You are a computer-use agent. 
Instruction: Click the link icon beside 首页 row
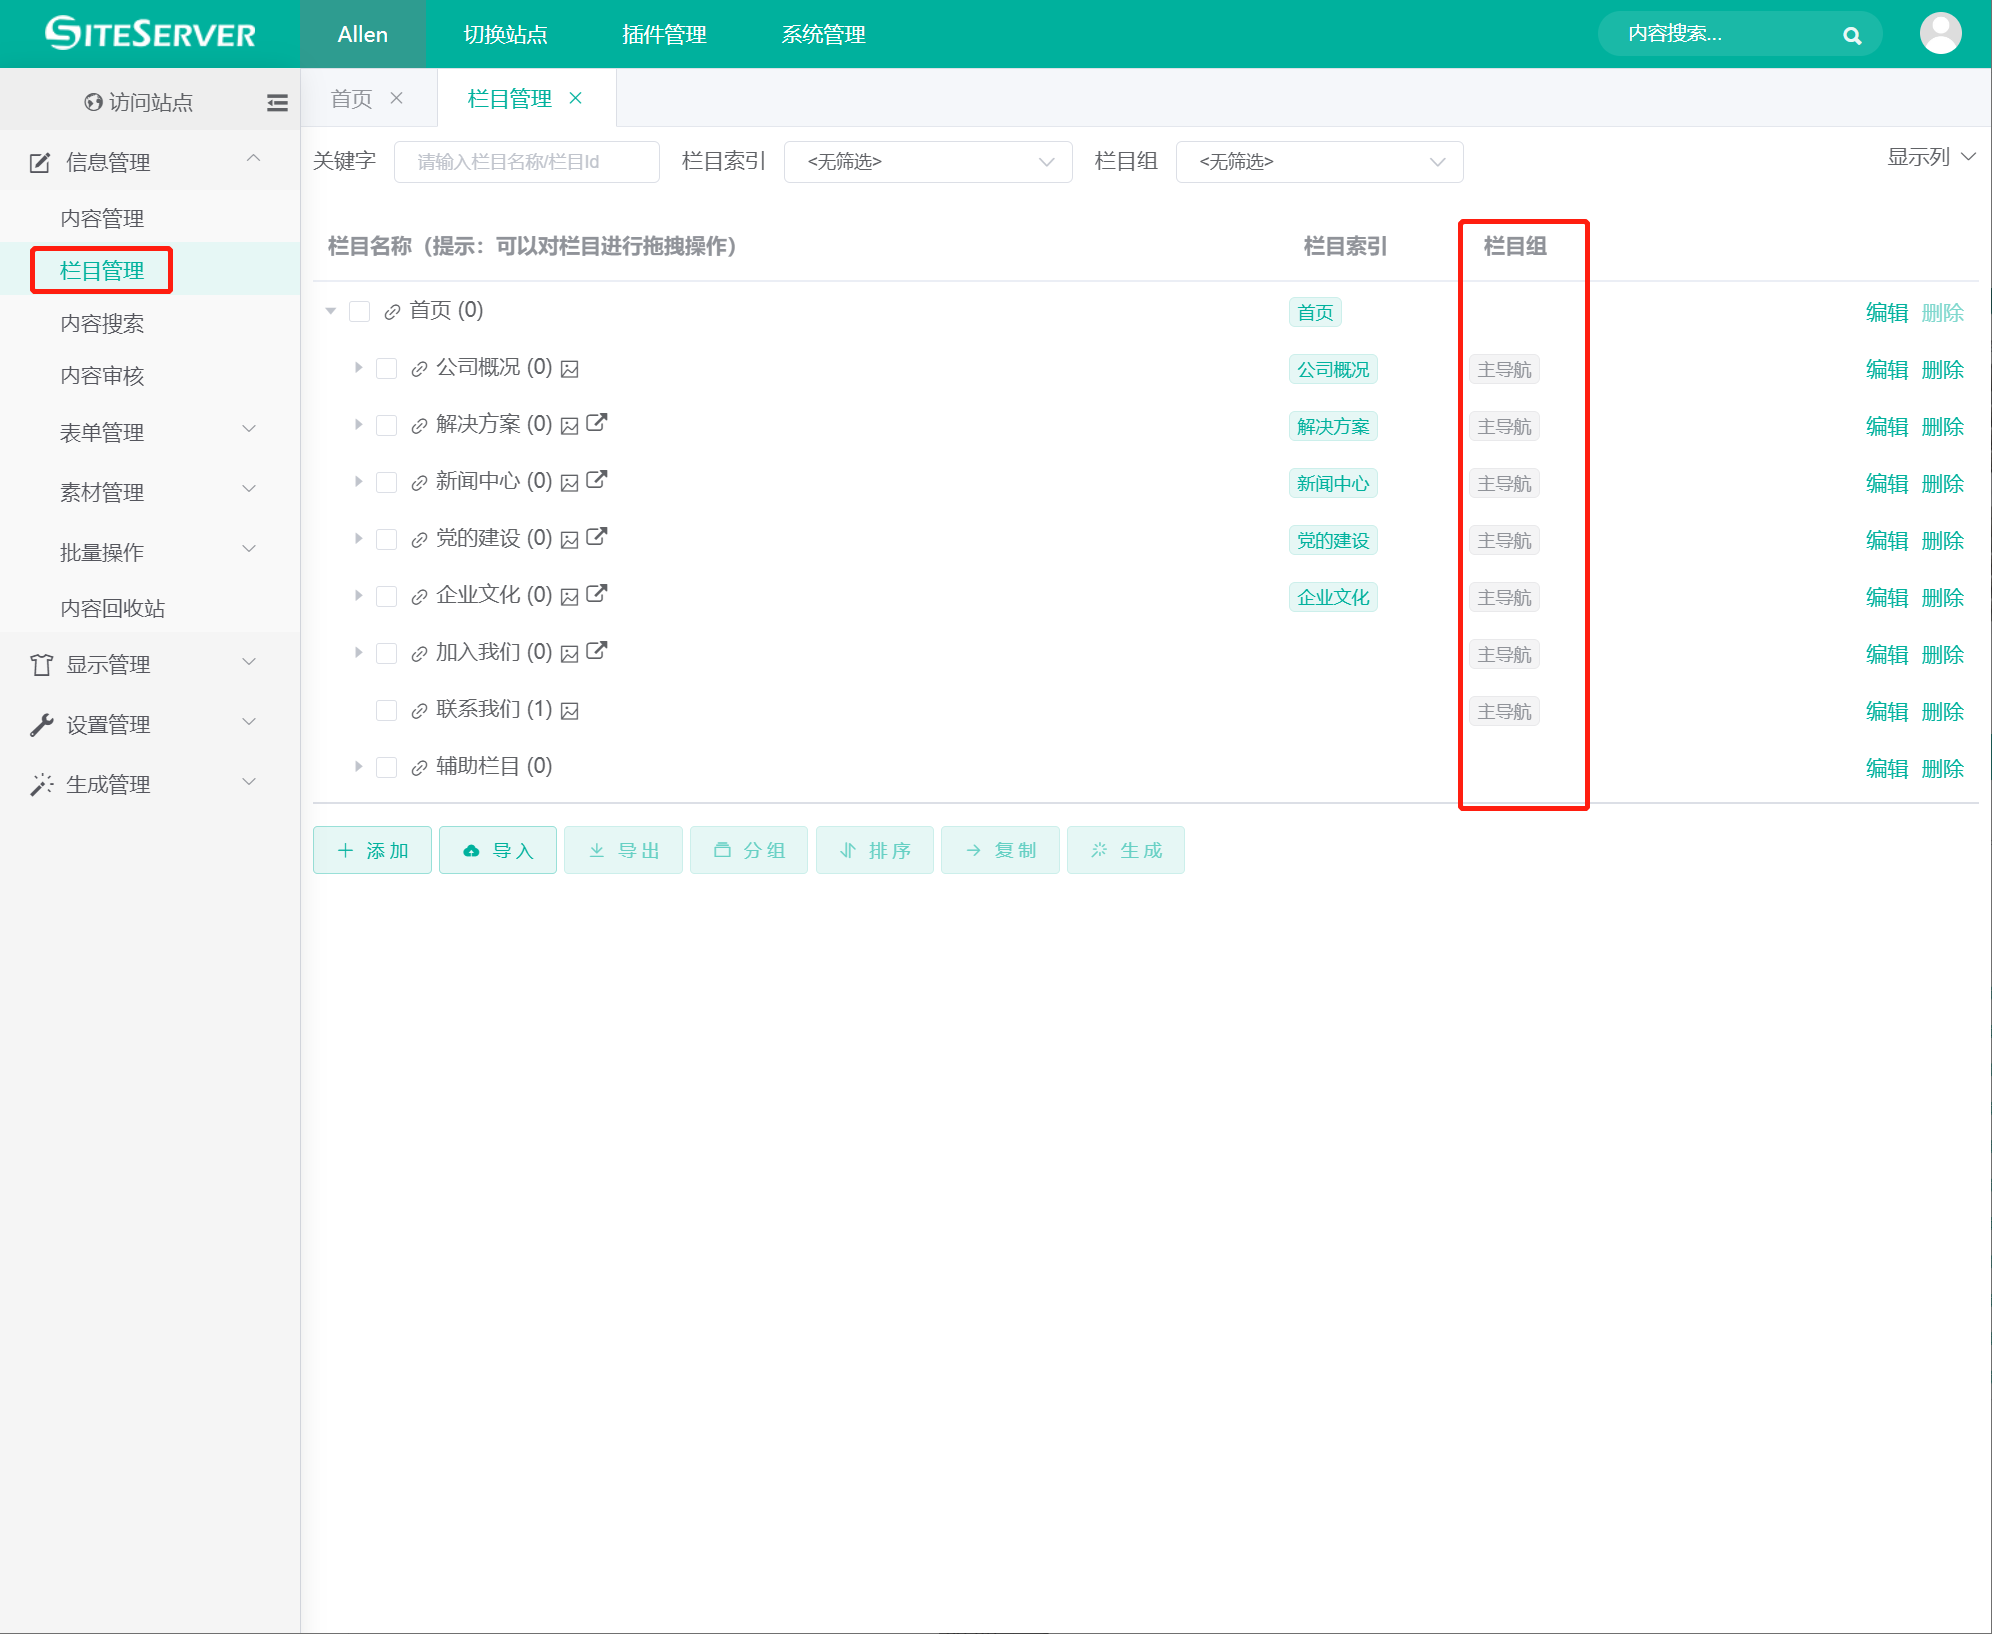tap(392, 312)
